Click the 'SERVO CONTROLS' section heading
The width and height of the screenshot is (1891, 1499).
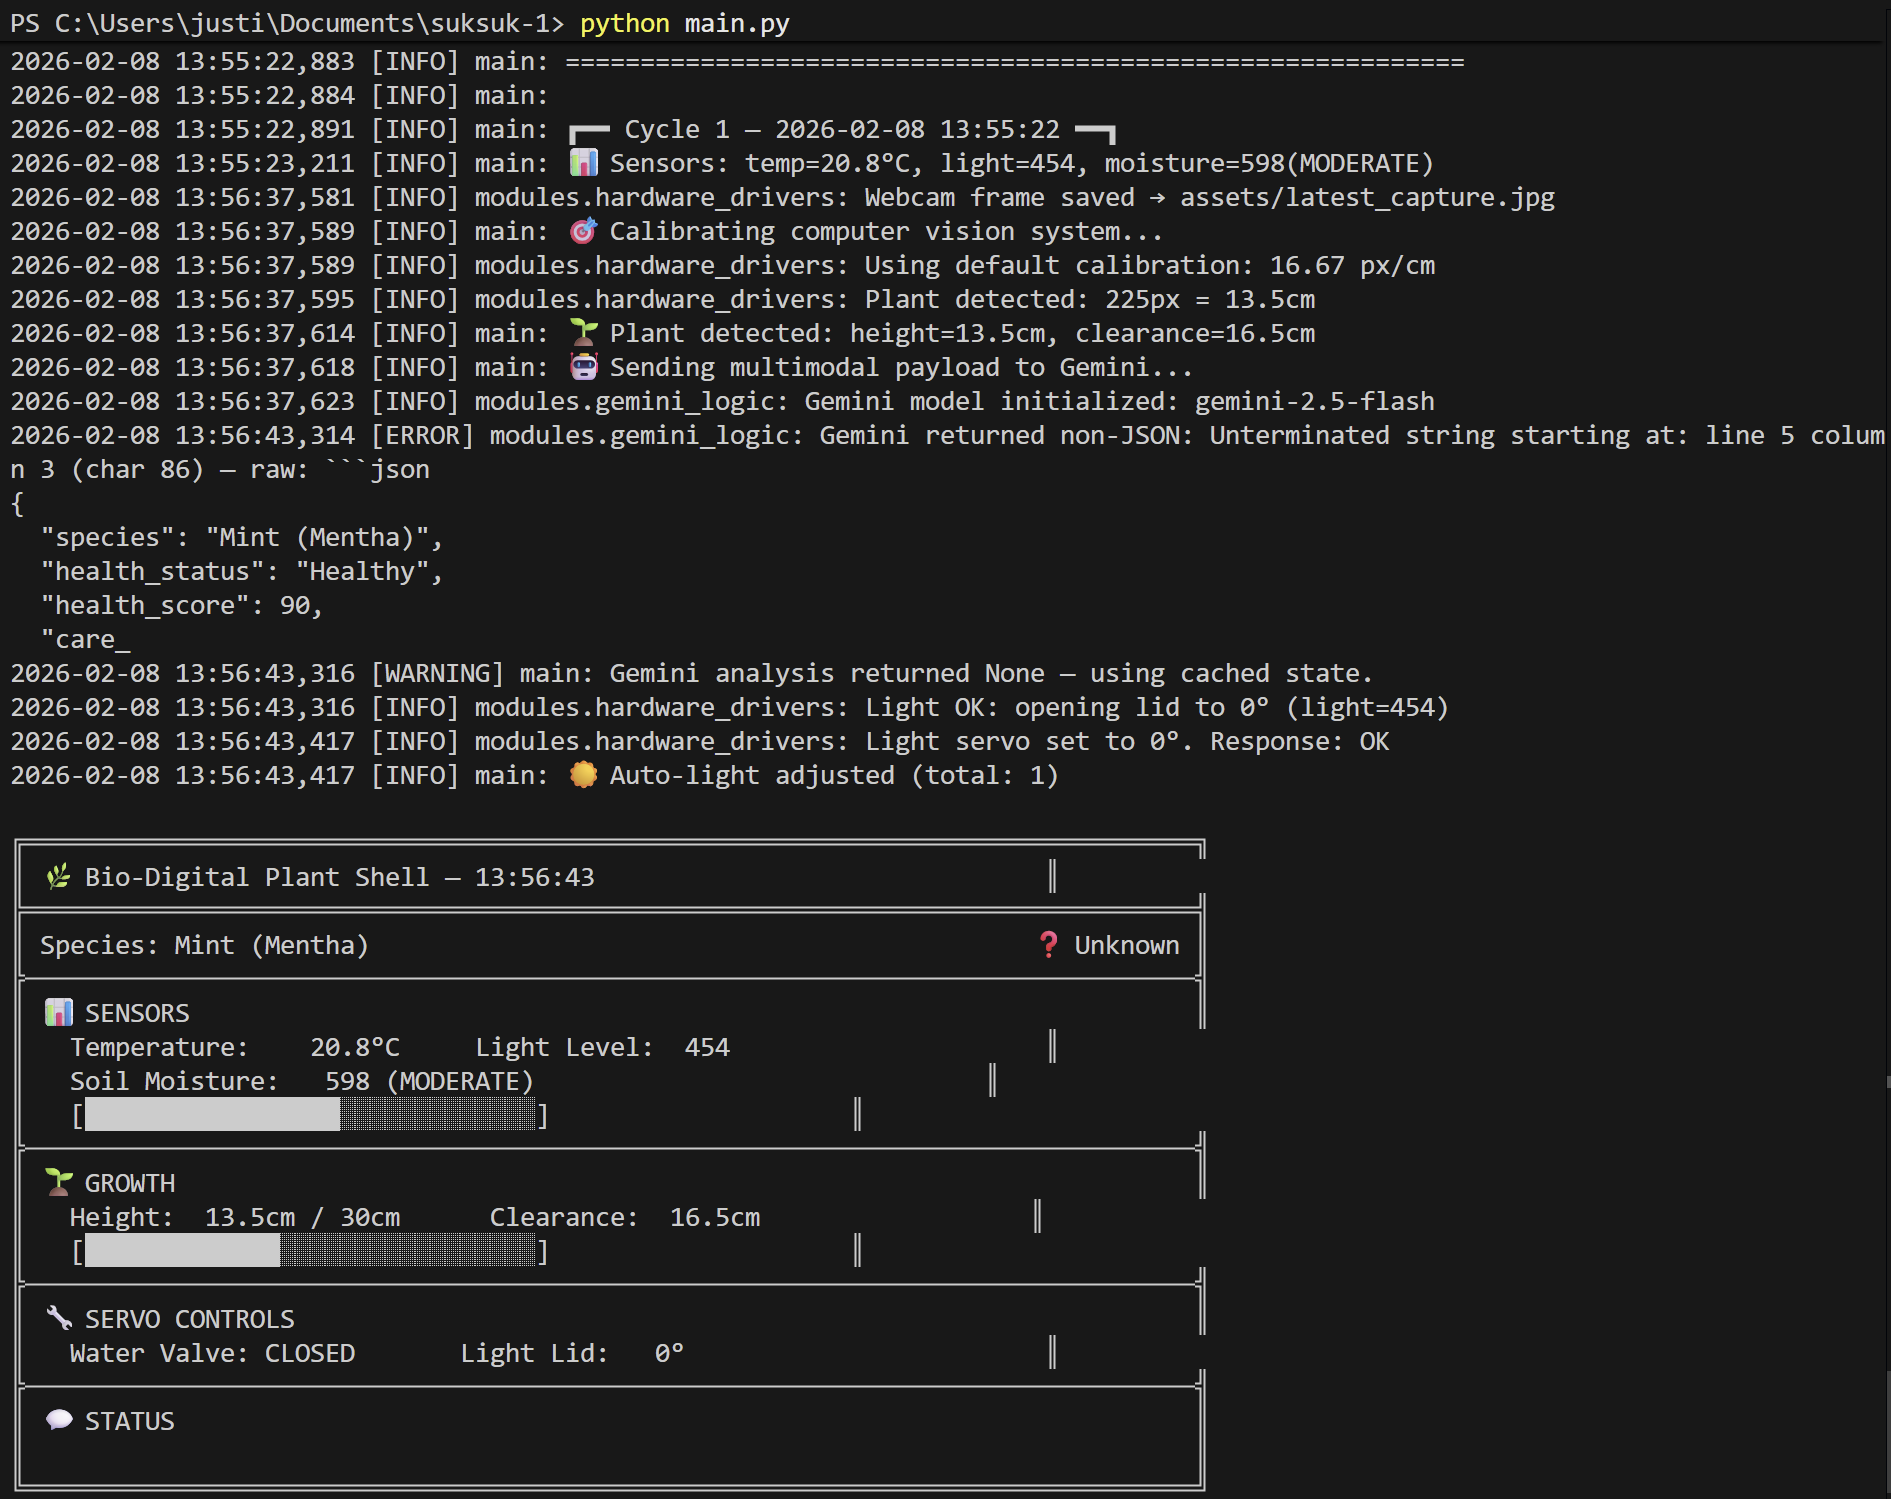190,1319
